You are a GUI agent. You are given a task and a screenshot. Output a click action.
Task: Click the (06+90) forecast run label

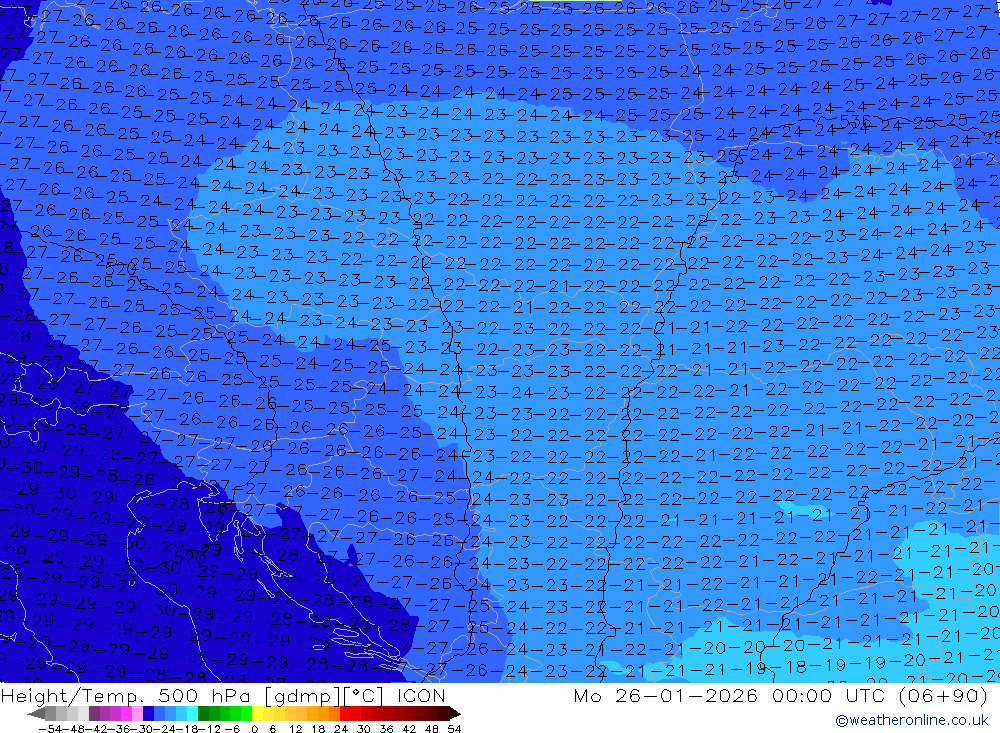[942, 695]
